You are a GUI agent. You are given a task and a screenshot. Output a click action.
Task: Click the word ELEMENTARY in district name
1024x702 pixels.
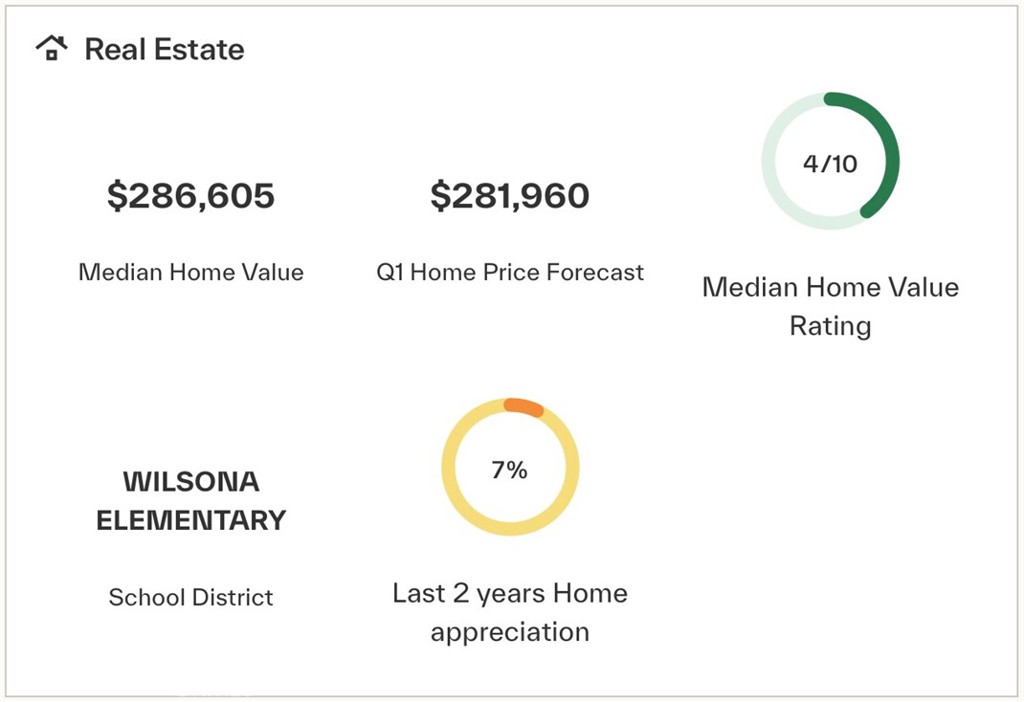(x=191, y=520)
